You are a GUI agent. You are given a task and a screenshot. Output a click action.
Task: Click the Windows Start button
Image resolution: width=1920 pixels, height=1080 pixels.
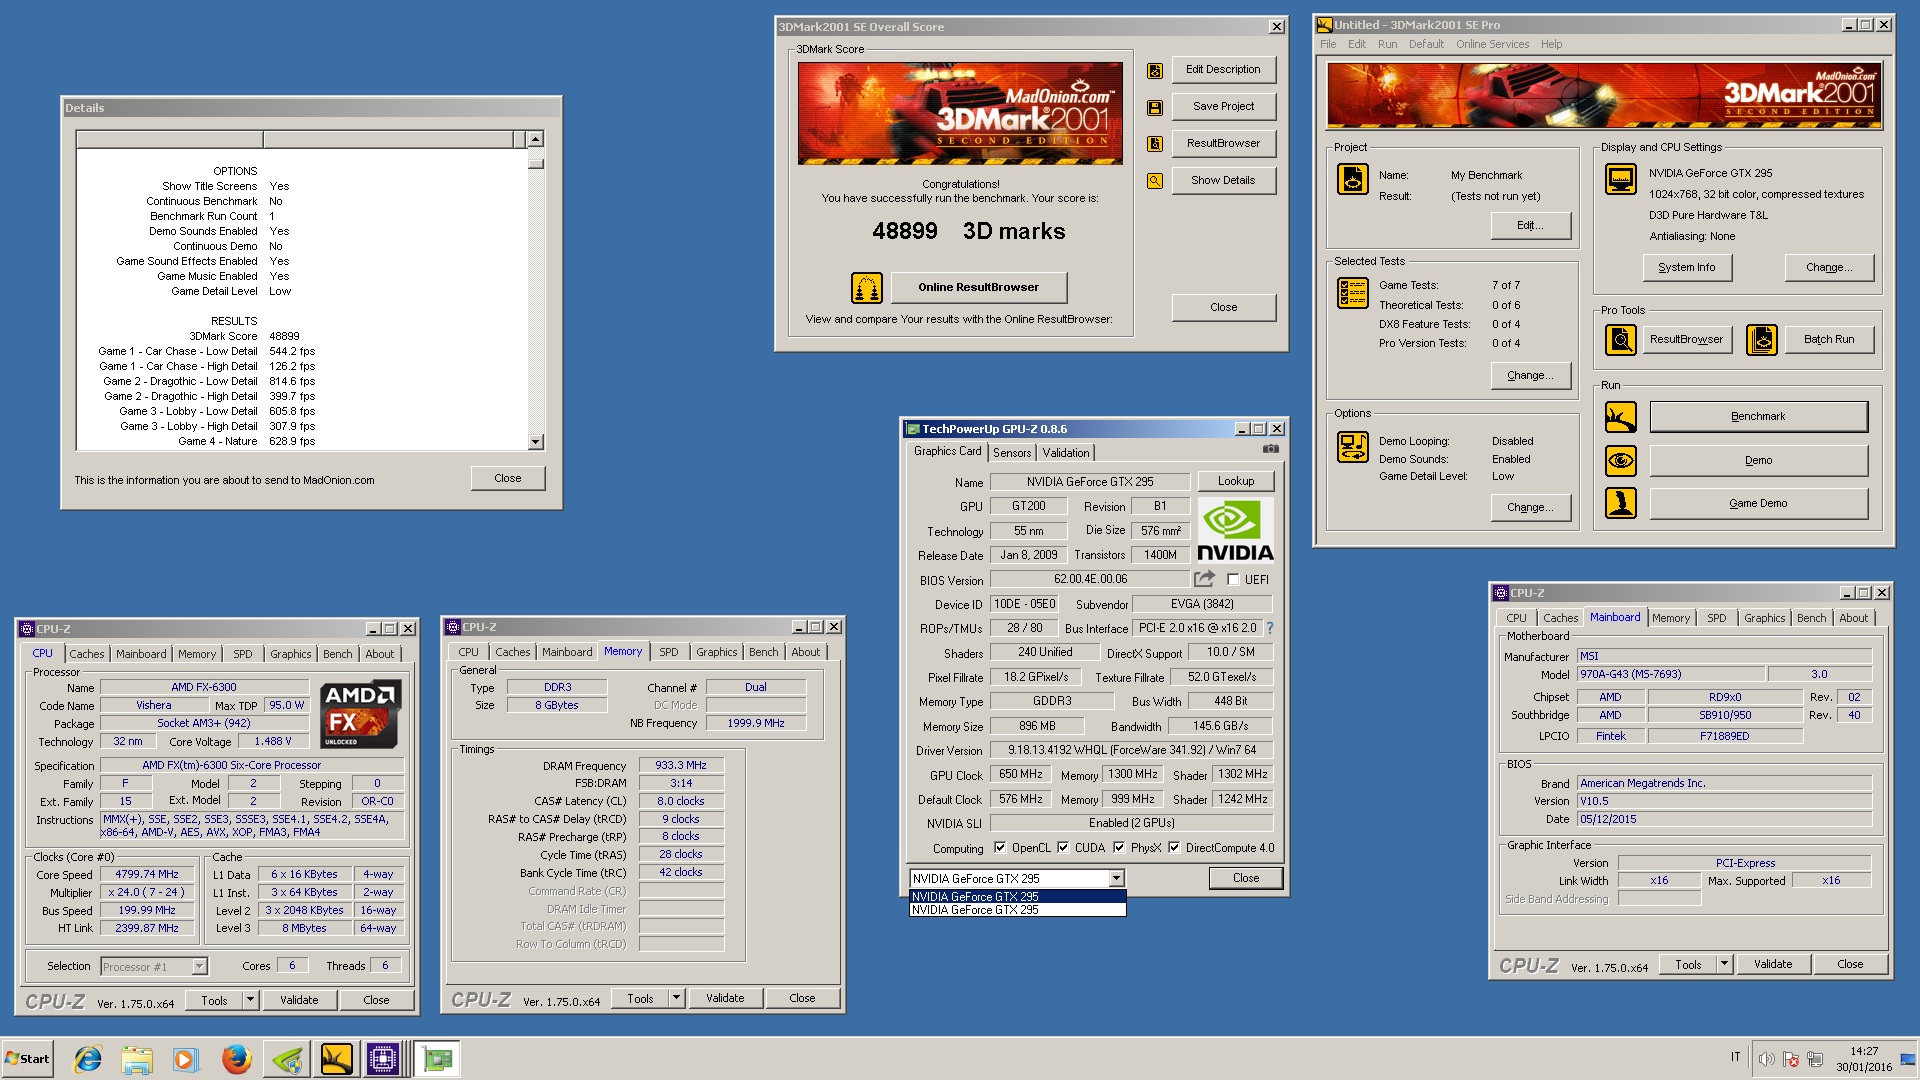28,1059
